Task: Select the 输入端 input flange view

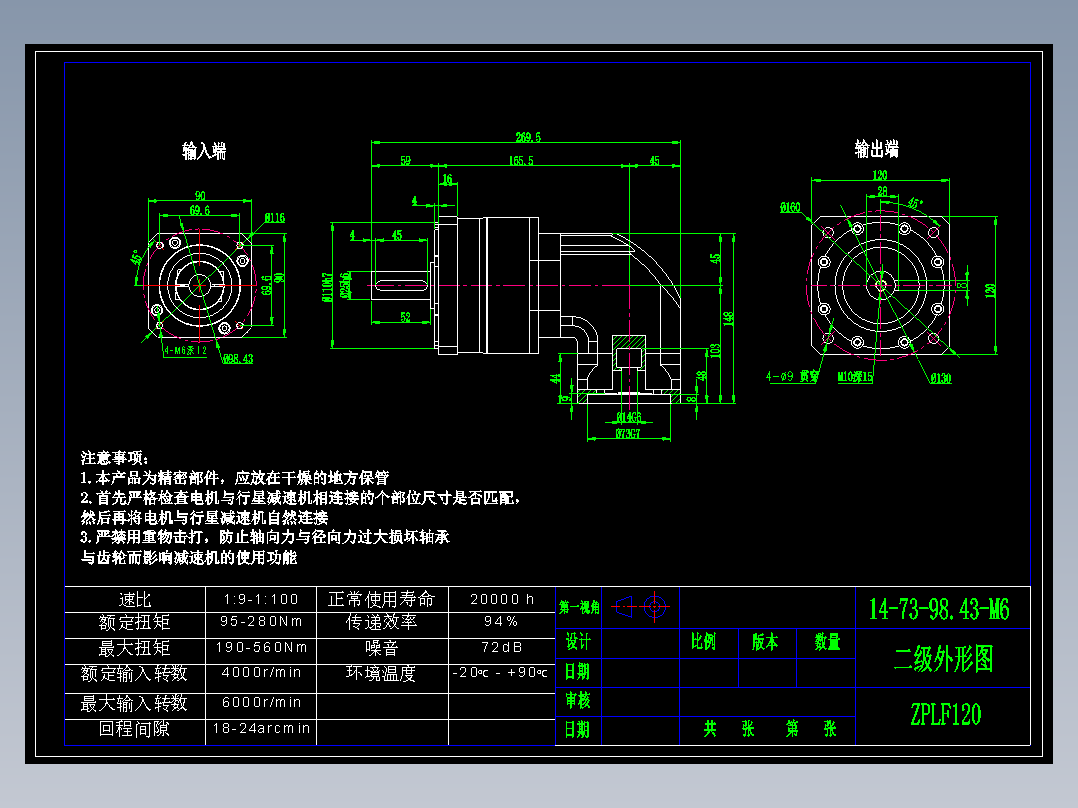Action: 200,285
